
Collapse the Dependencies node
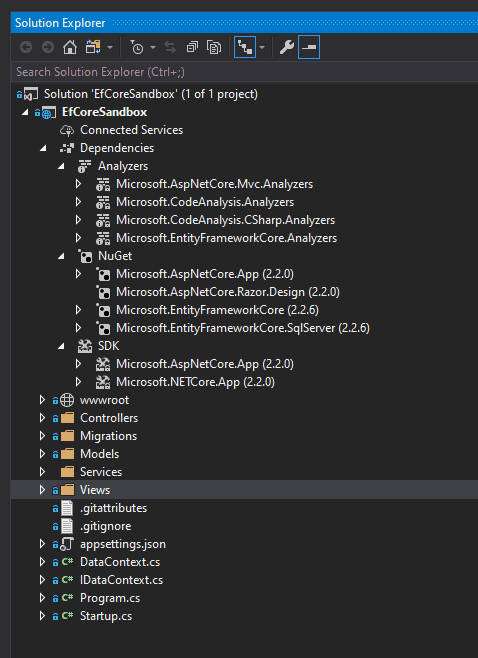point(43,148)
